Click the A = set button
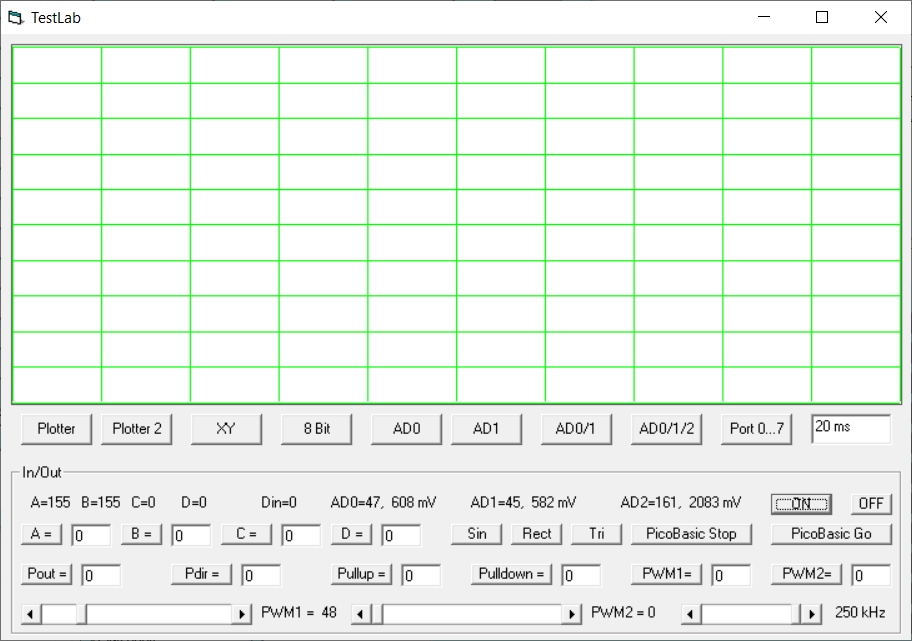Screen dimensions: 912x641 41,534
